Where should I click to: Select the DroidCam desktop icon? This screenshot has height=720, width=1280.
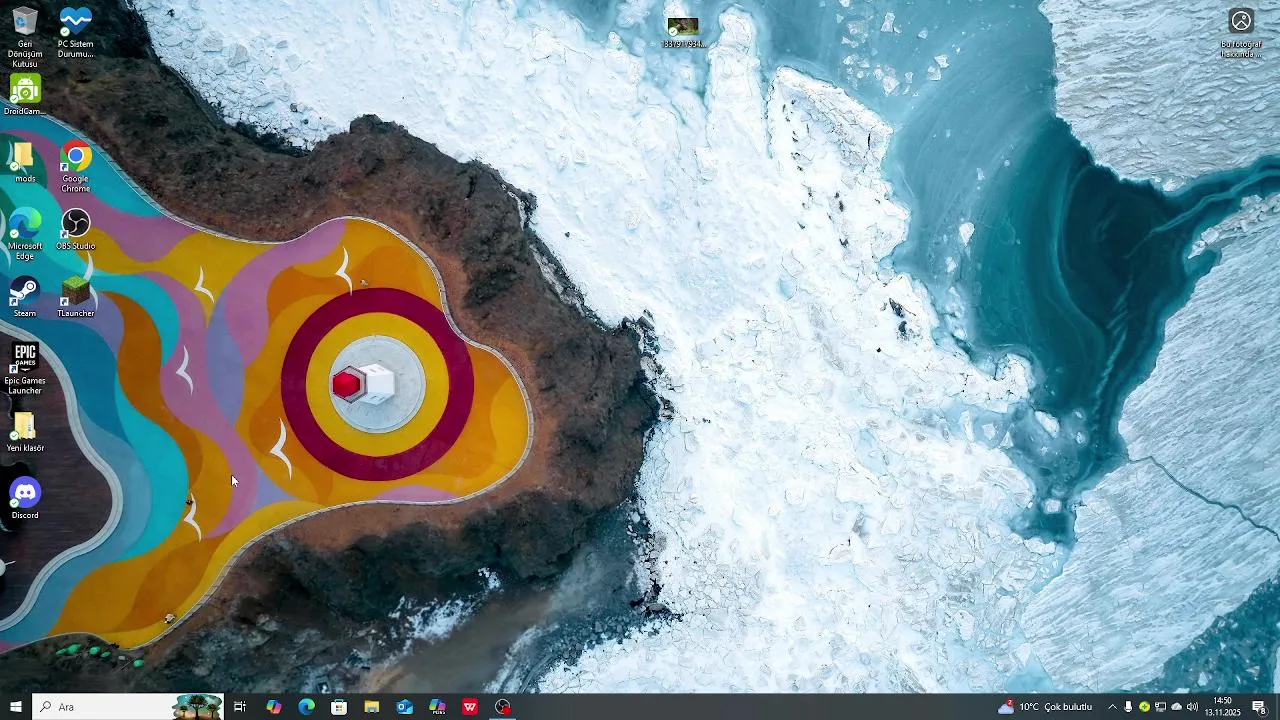tap(25, 95)
